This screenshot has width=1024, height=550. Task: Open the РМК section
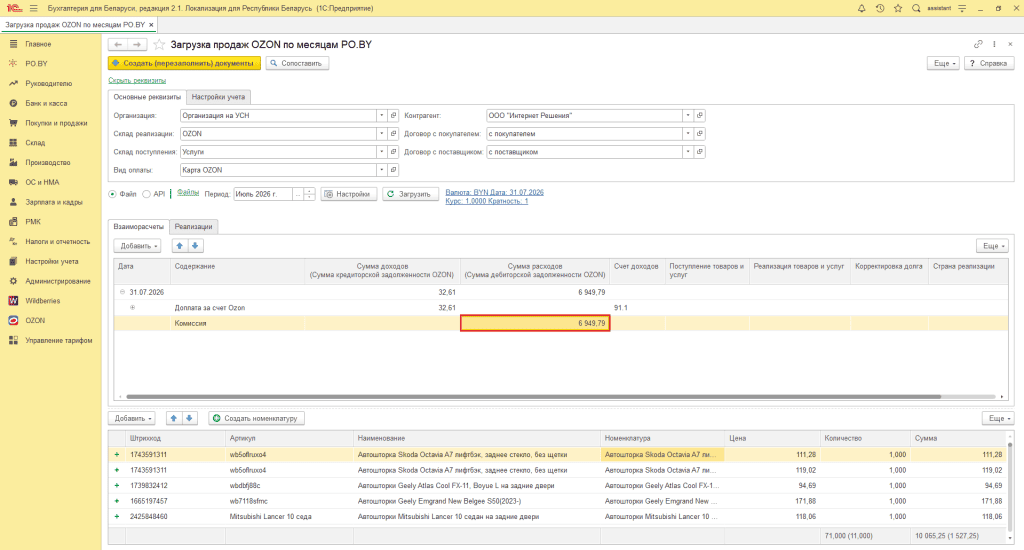pyautogui.click(x=33, y=221)
